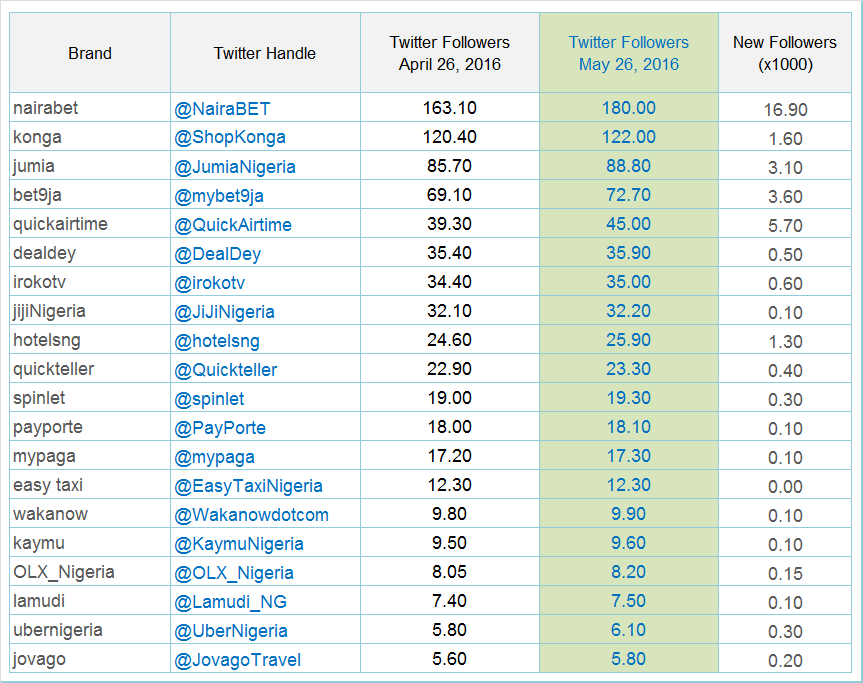The height and width of the screenshot is (683, 863).
Task: Click the @DealDey link
Action: tap(217, 254)
